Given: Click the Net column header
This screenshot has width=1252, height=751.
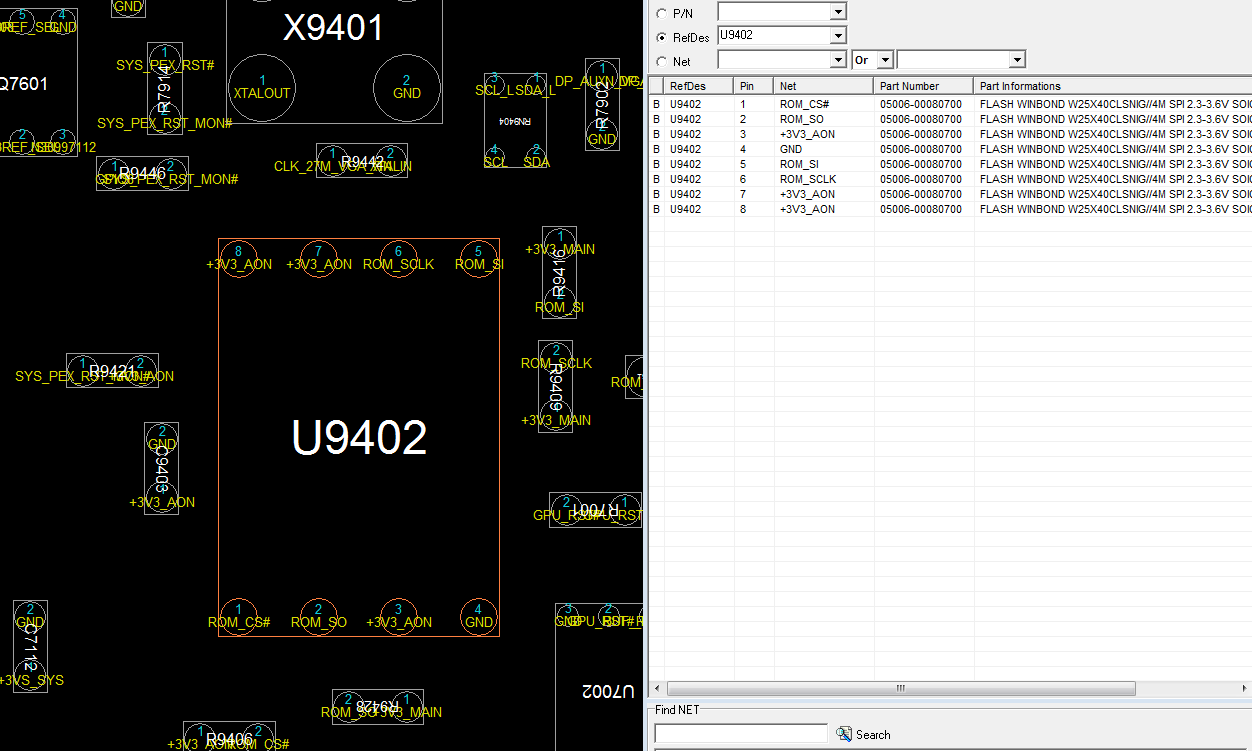Looking at the screenshot, I should tap(823, 86).
